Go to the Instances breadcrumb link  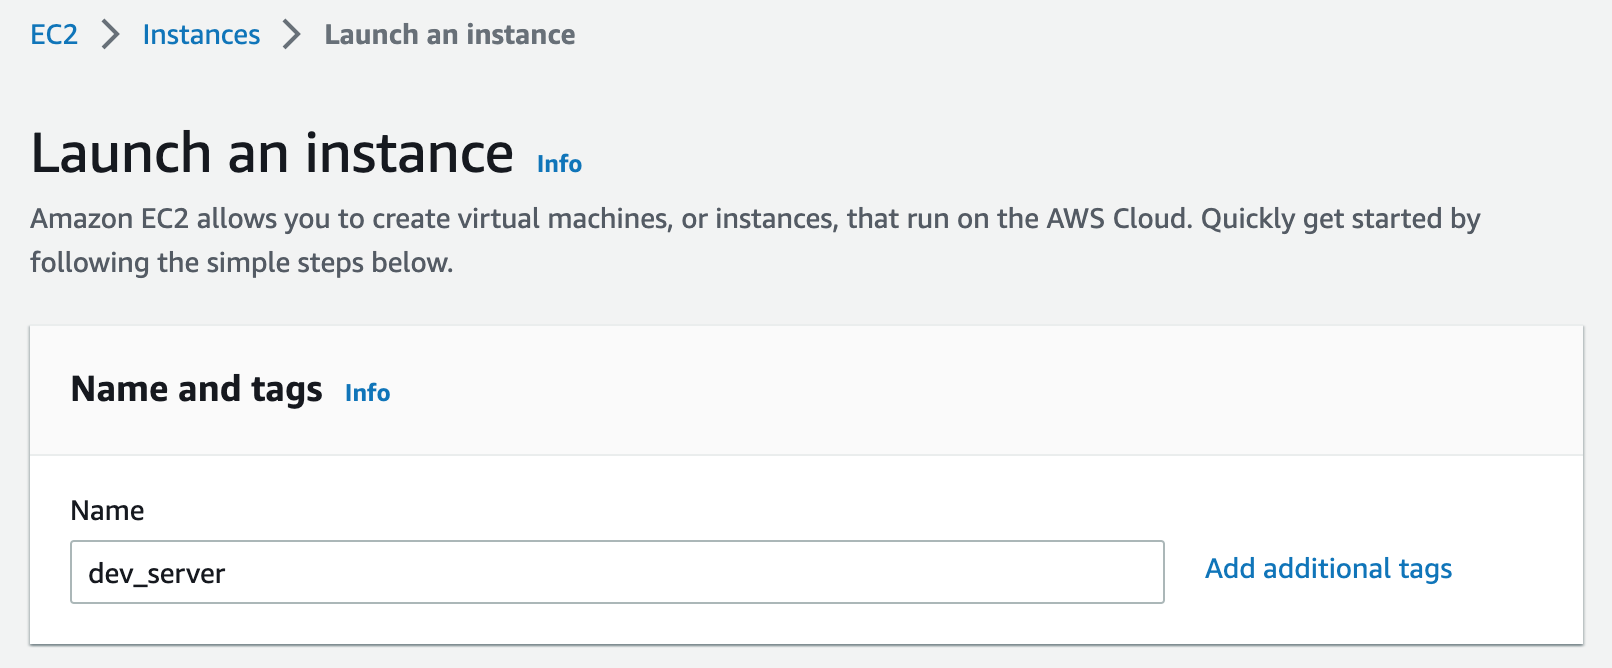point(201,35)
